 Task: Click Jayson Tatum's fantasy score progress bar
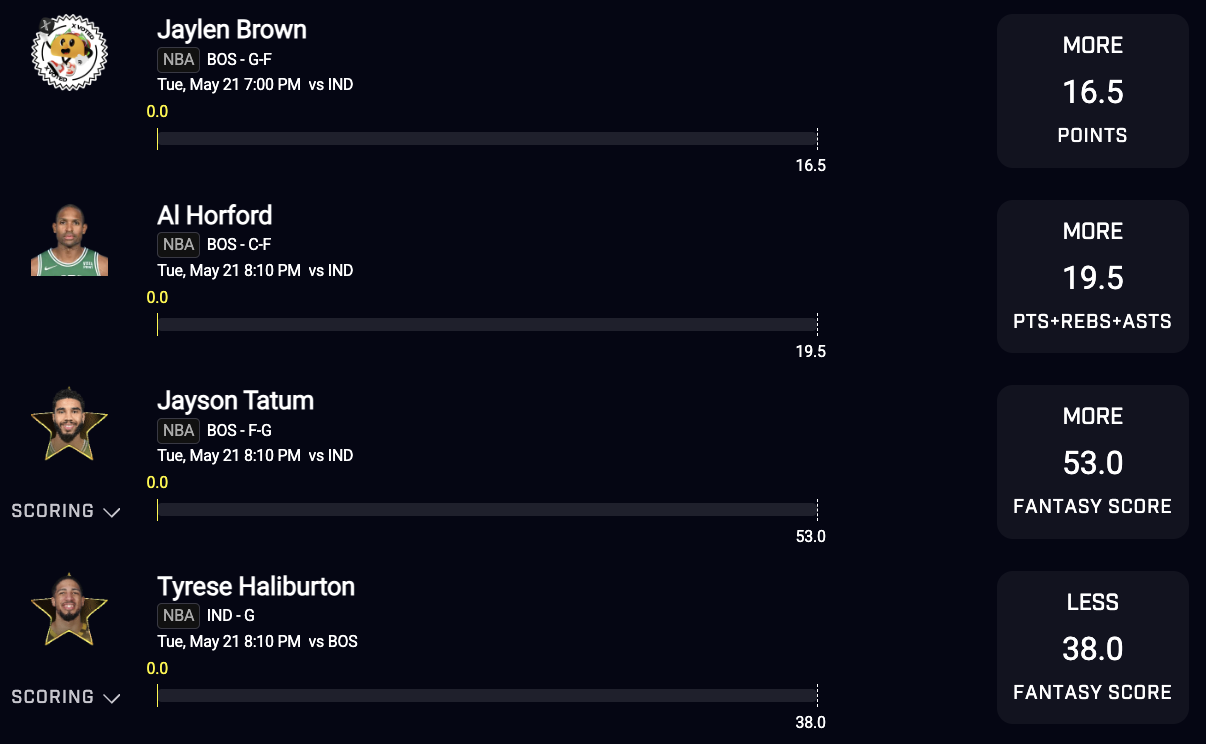pos(487,510)
